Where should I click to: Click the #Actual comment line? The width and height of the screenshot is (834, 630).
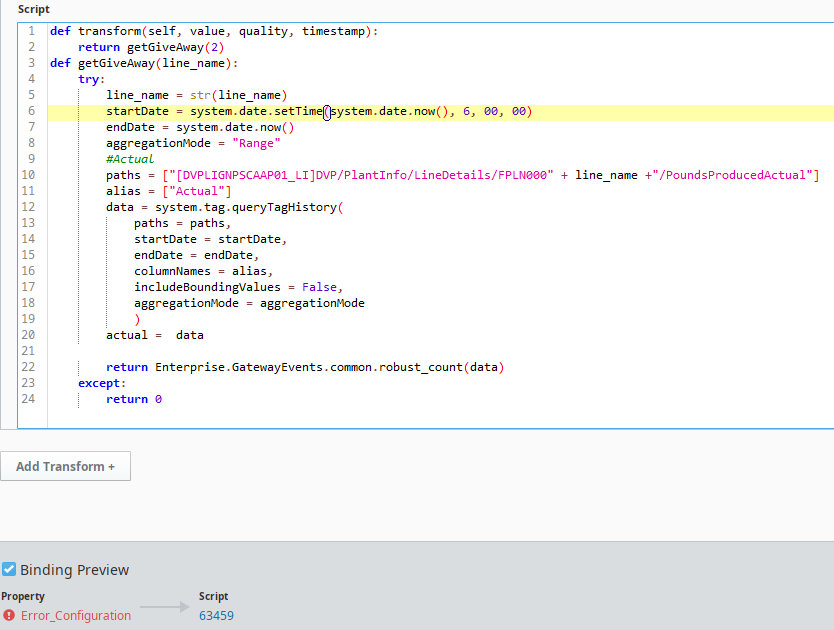tap(130, 159)
